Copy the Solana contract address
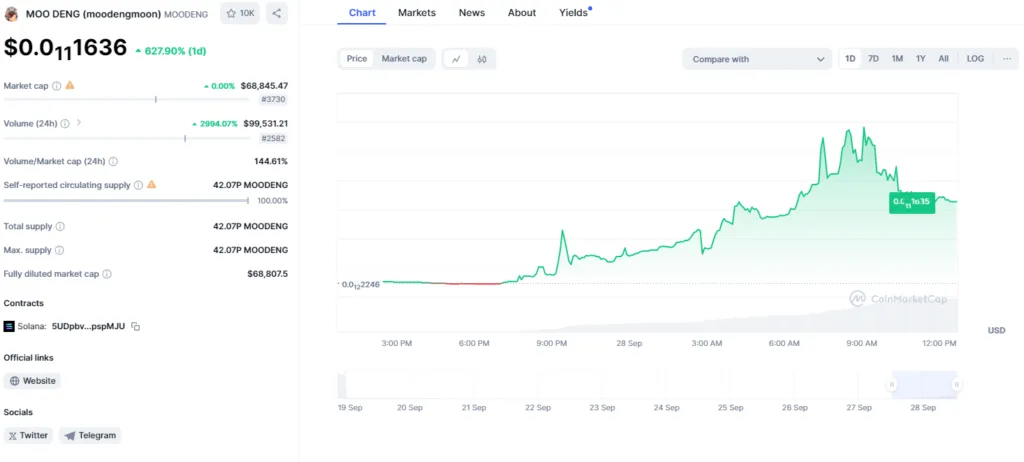The image size is (1024, 462). pos(136,326)
